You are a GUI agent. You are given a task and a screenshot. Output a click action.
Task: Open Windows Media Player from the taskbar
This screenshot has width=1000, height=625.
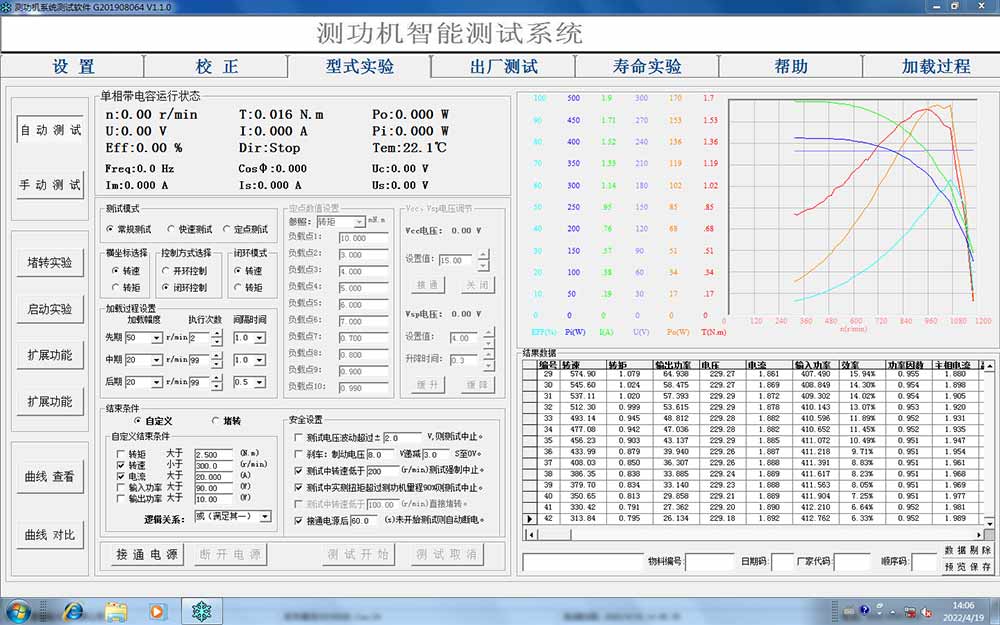(x=156, y=612)
